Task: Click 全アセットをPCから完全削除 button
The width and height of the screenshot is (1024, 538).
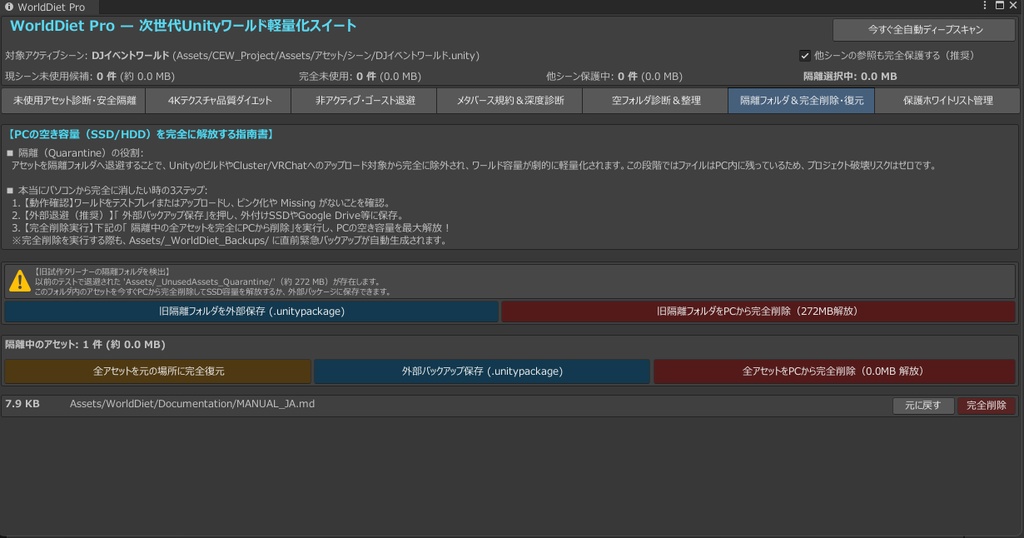Action: point(834,371)
